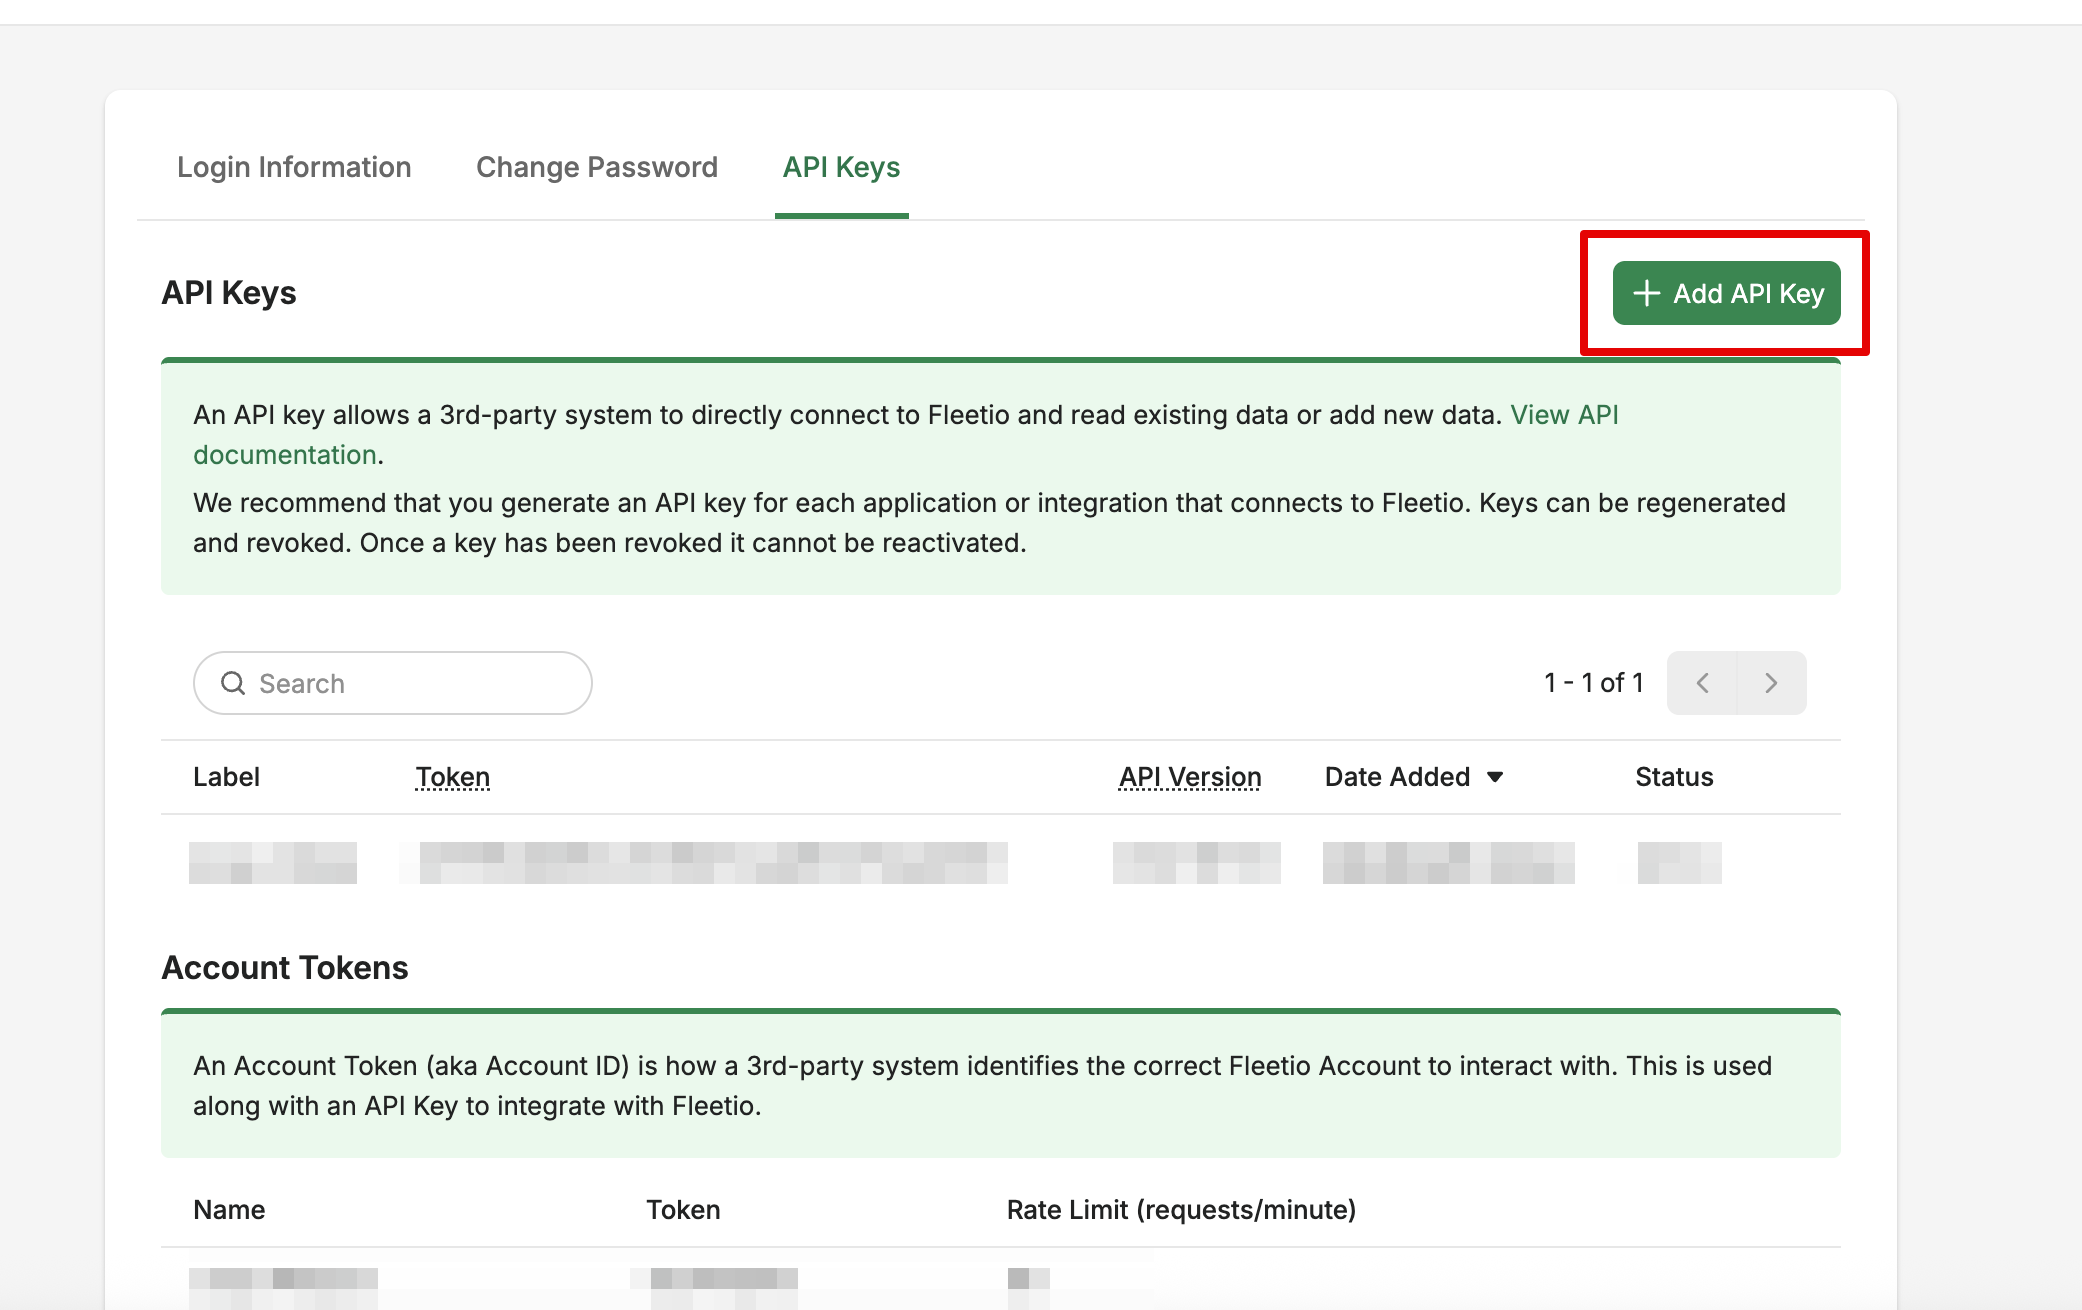Select the blurred API key token value

click(712, 862)
